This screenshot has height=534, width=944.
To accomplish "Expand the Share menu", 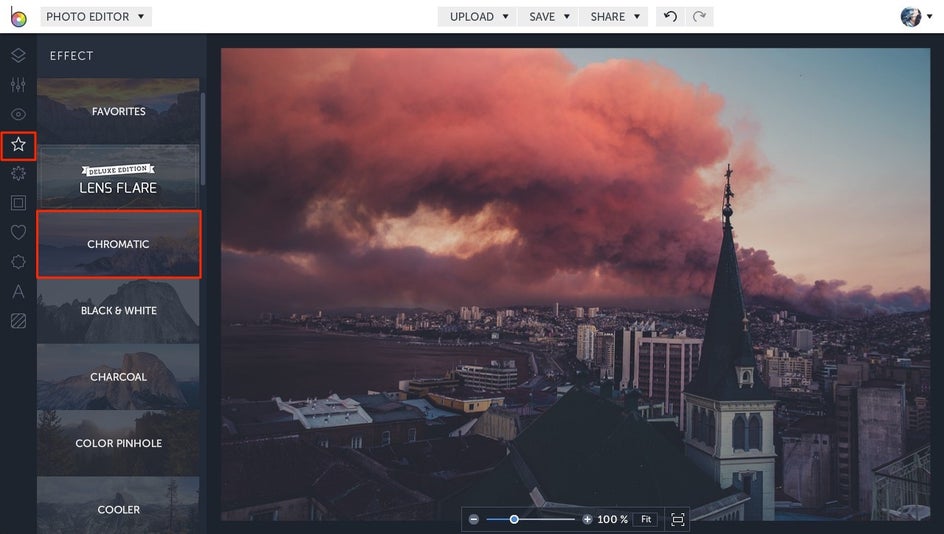I will (x=614, y=16).
